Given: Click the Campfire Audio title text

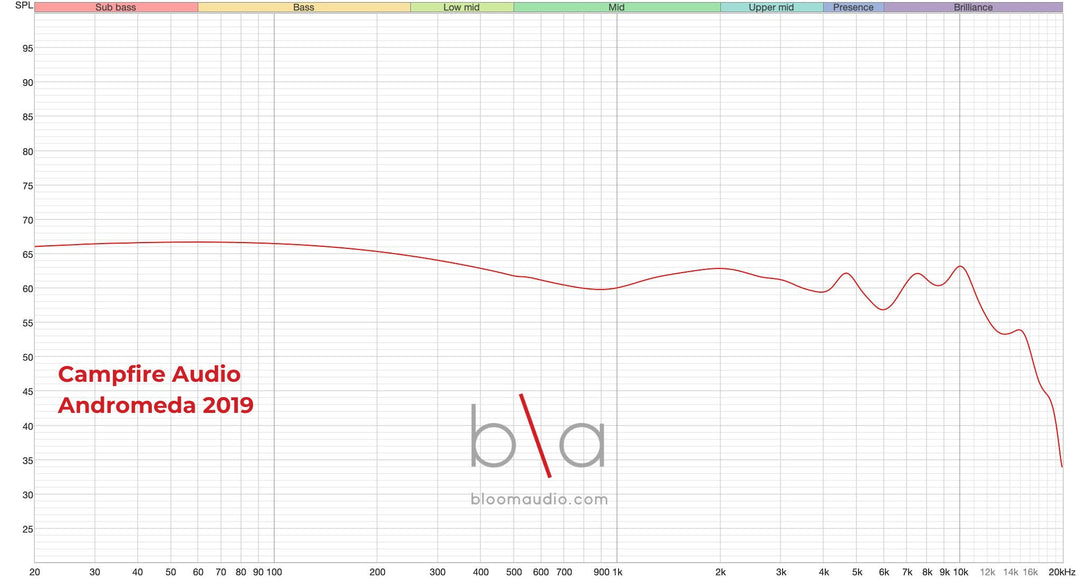Looking at the screenshot, I should 149,374.
